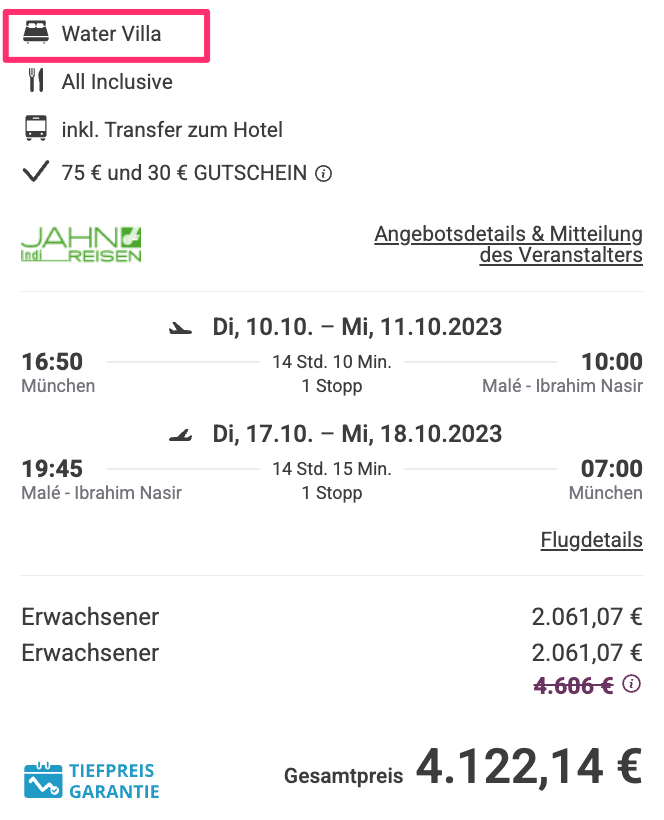Click the outbound flight plane icon
664x820 pixels.
180,328
